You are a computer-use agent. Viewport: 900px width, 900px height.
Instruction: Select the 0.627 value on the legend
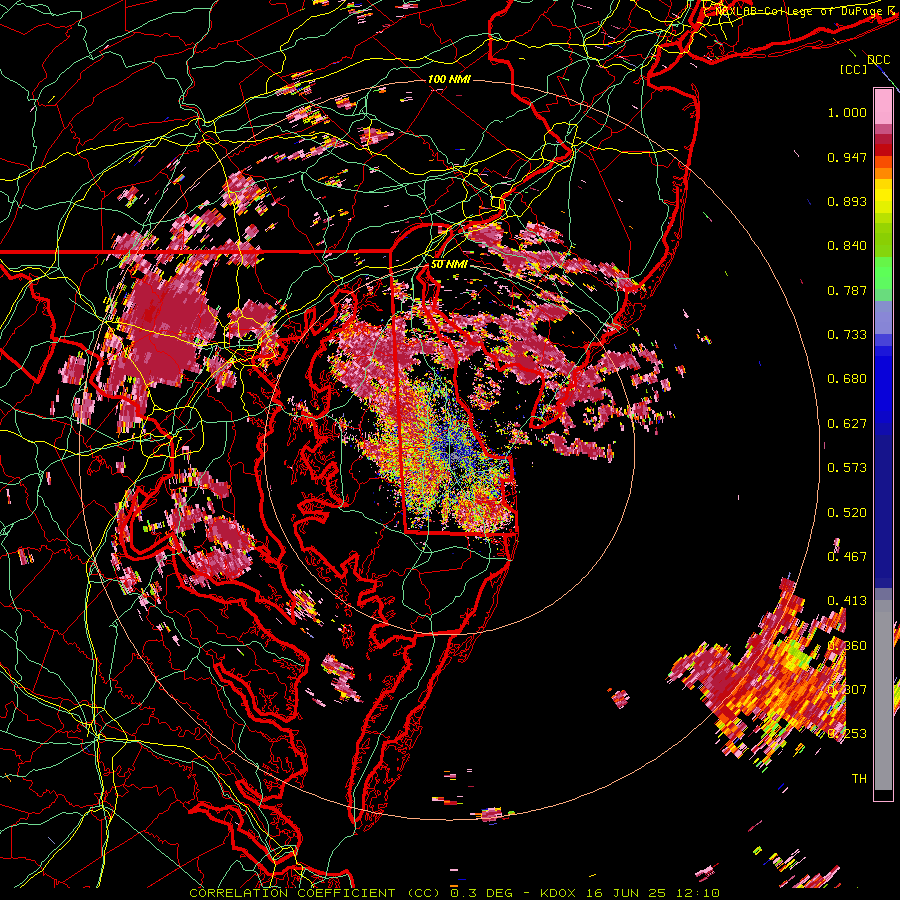coord(847,424)
